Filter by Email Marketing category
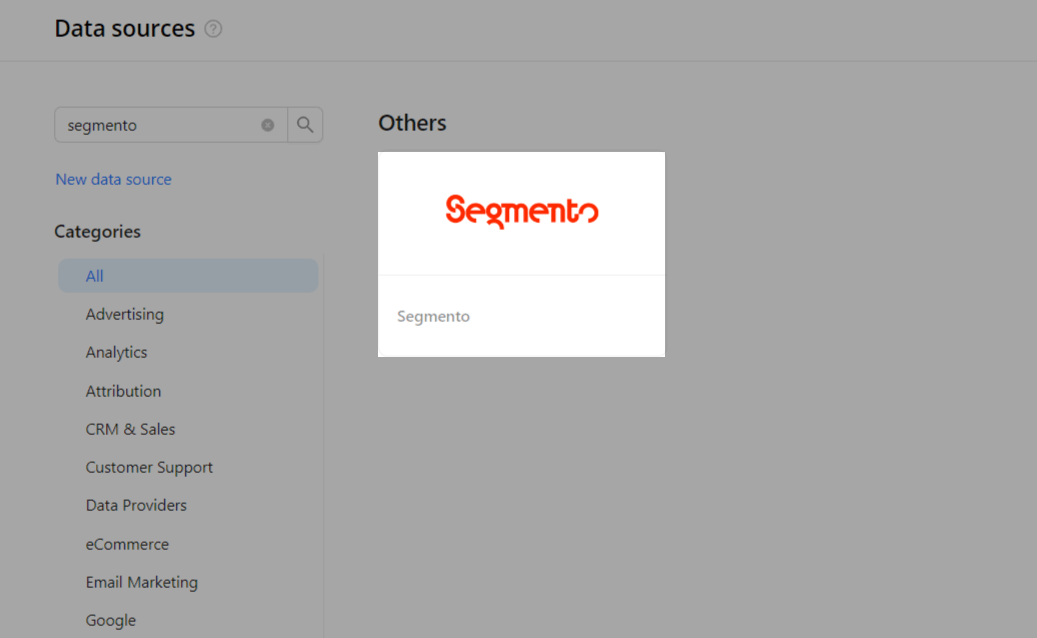The width and height of the screenshot is (1037, 638). (x=142, y=582)
